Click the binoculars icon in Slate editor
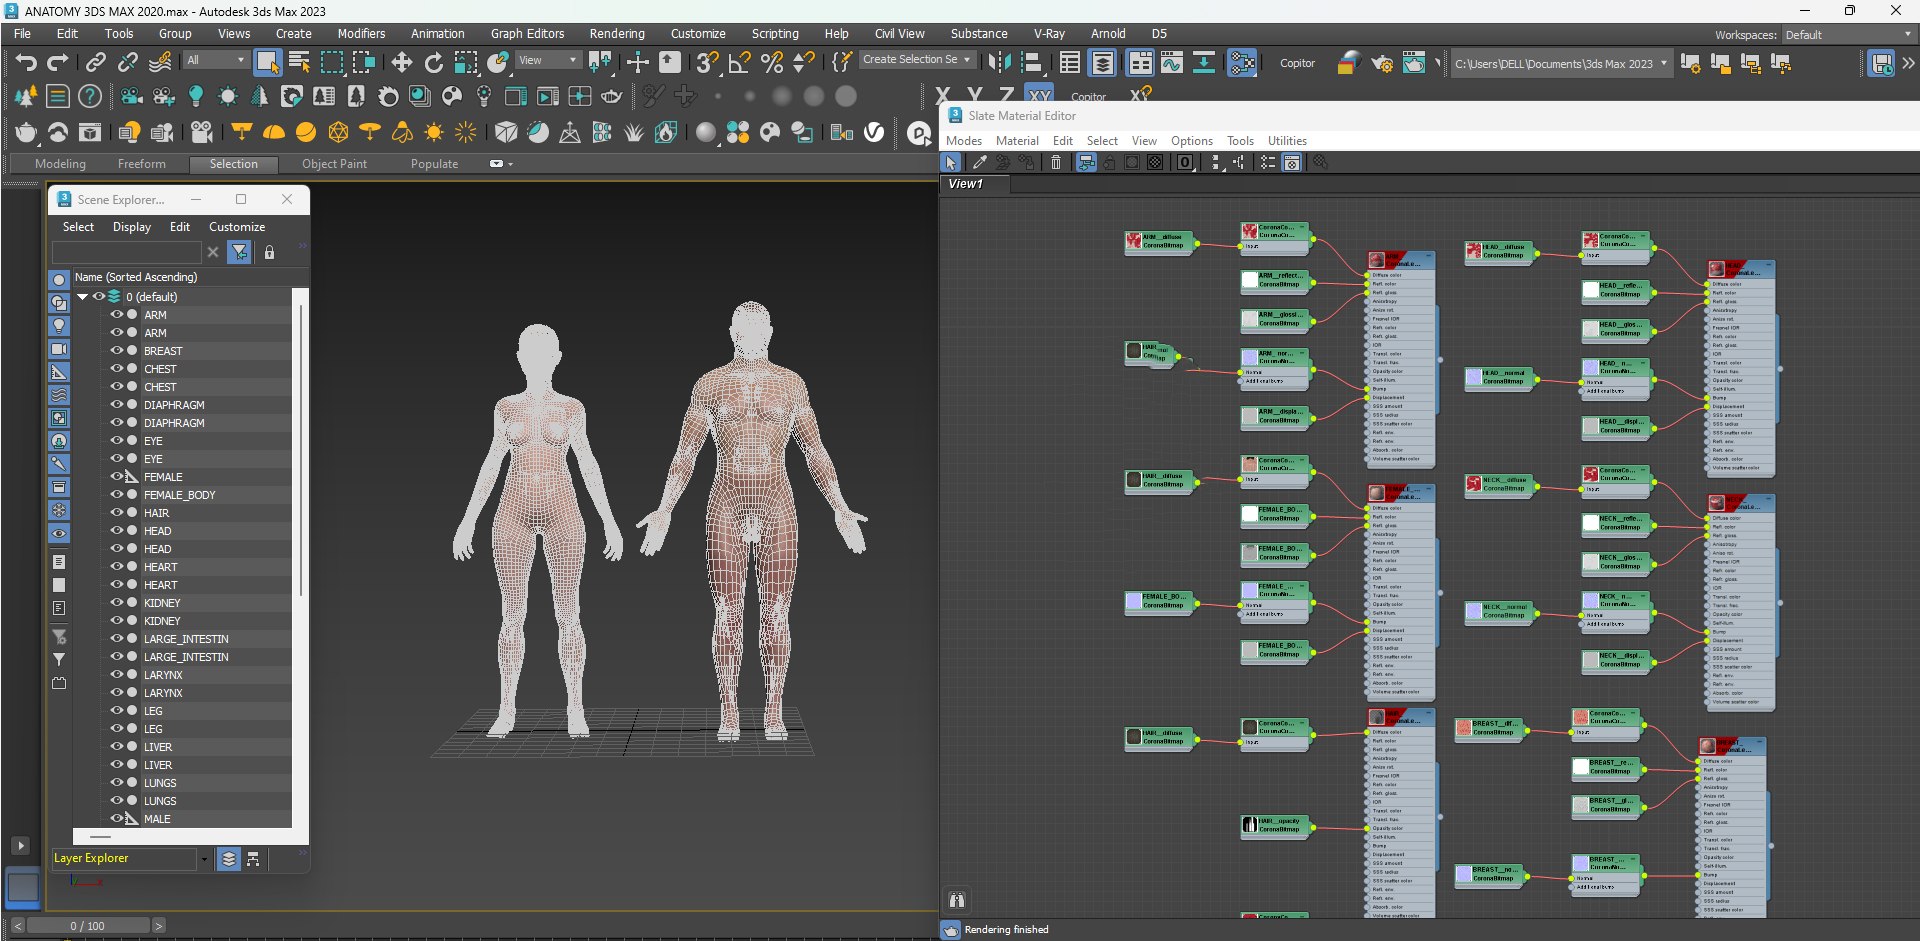1920x941 pixels. [957, 900]
